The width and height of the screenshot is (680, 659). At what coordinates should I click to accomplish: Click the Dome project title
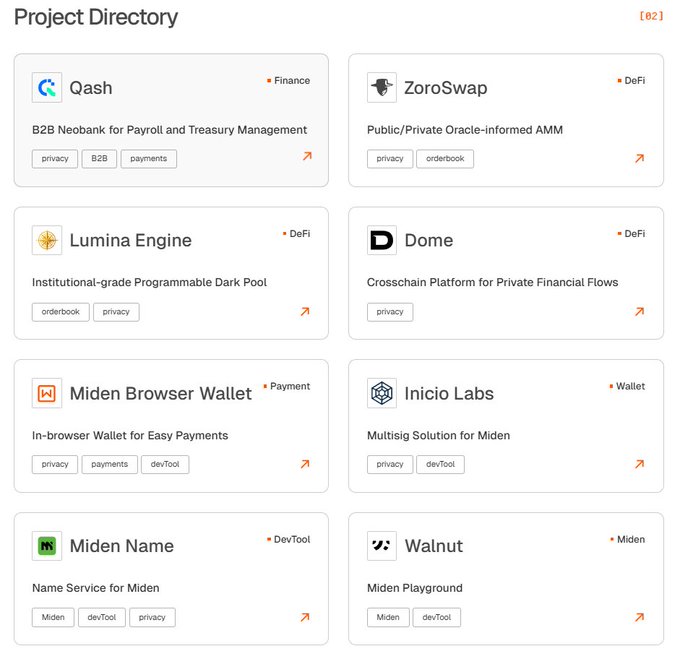[x=429, y=241]
